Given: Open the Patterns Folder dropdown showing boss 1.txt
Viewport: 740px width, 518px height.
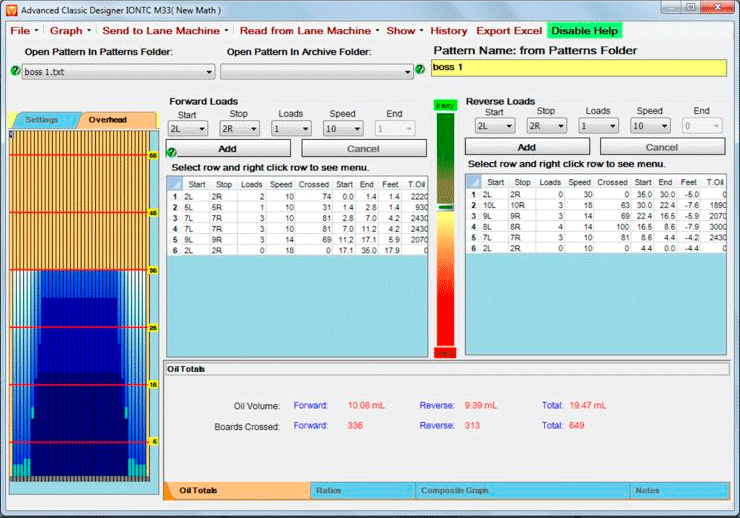Looking at the screenshot, I should tap(118, 72).
